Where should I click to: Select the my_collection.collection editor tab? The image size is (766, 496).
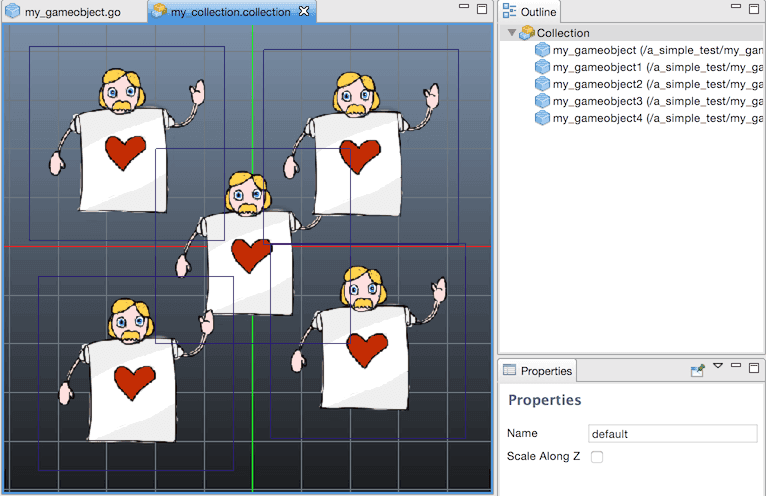pos(230,12)
